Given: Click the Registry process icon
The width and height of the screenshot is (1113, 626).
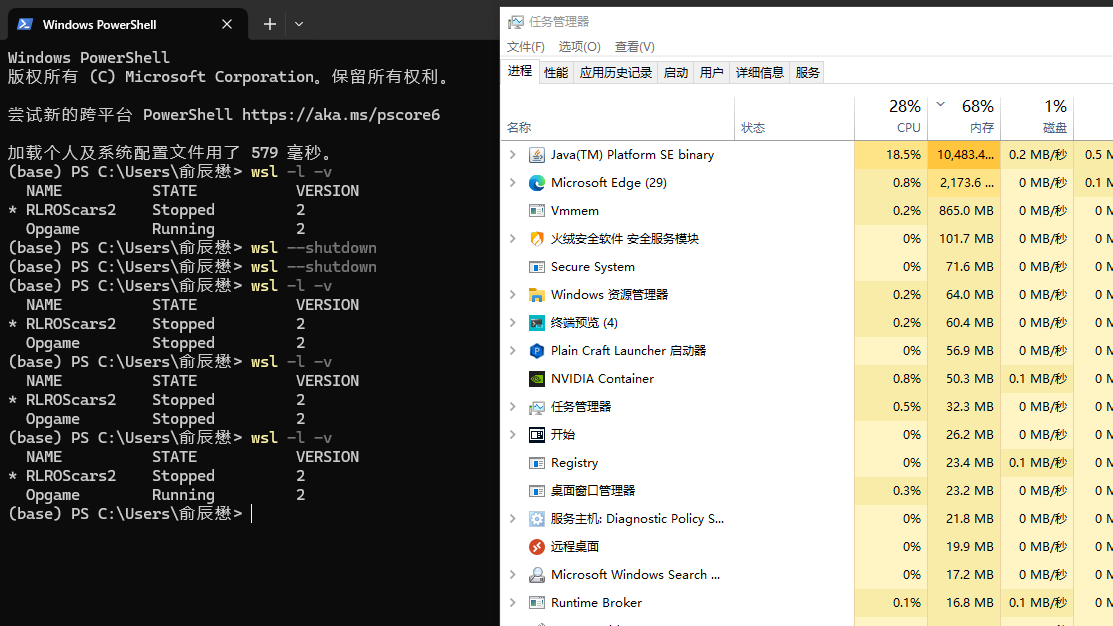Looking at the screenshot, I should point(537,463).
